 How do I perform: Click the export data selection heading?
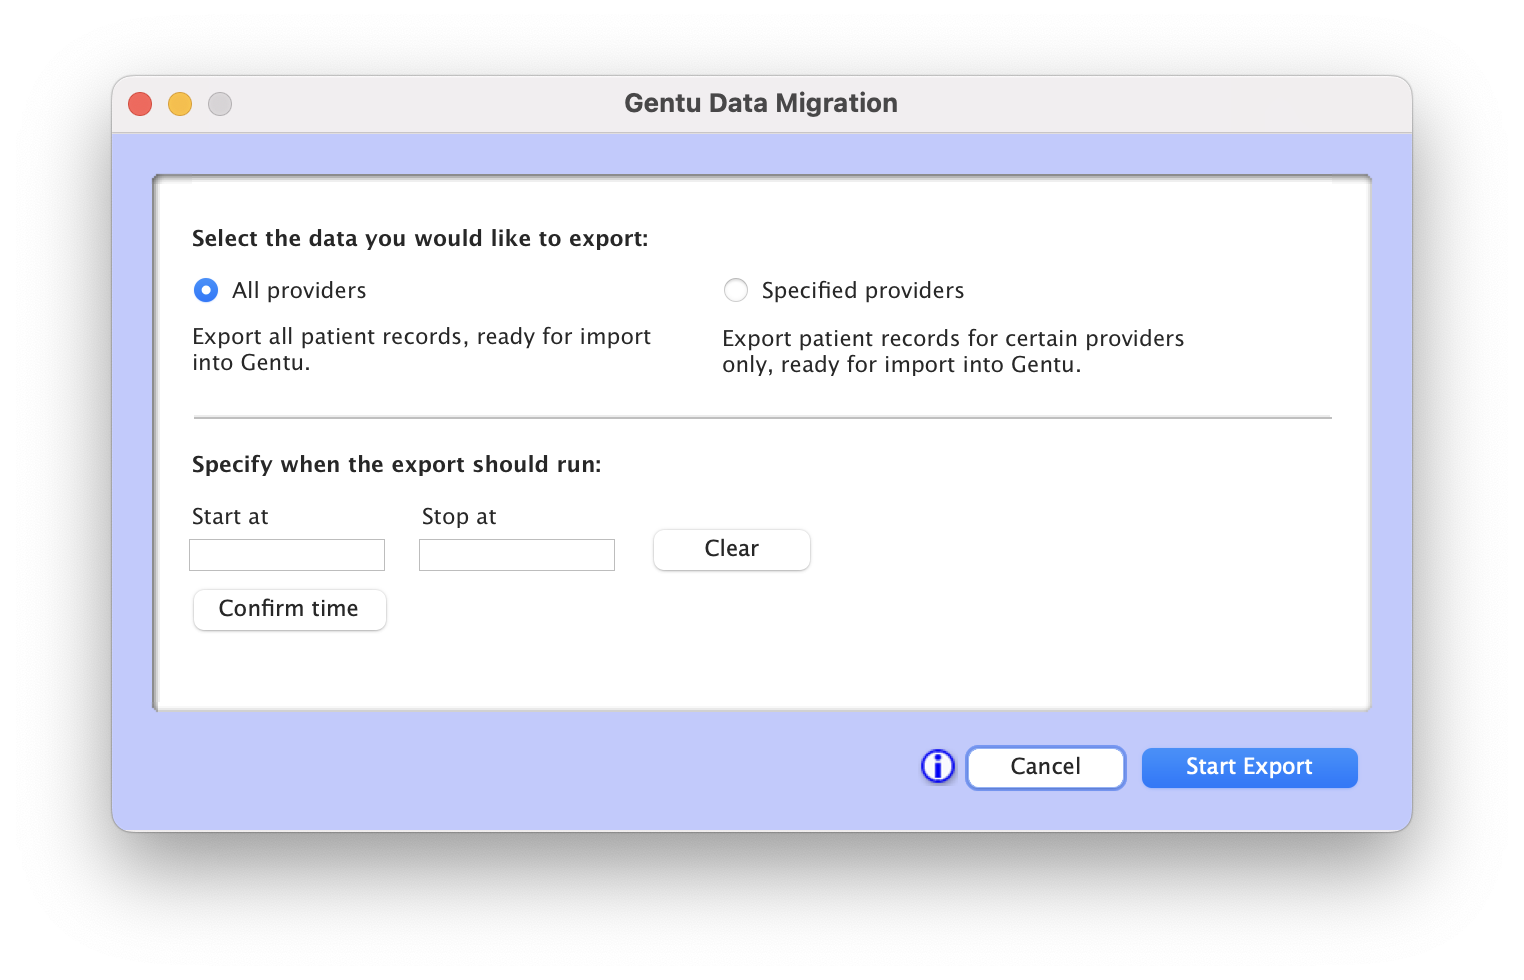[420, 238]
